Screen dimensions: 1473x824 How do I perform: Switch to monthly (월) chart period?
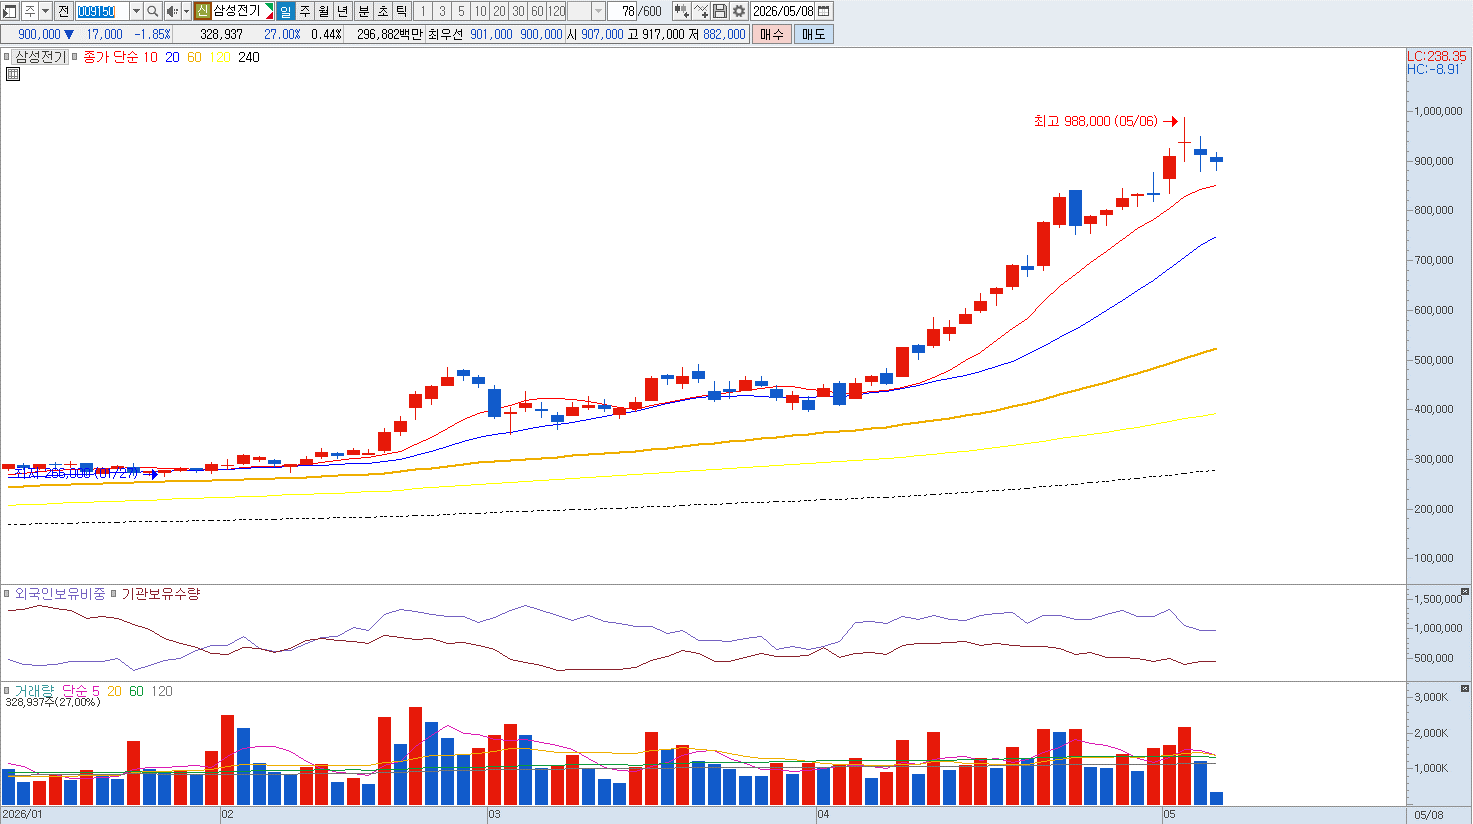click(324, 11)
